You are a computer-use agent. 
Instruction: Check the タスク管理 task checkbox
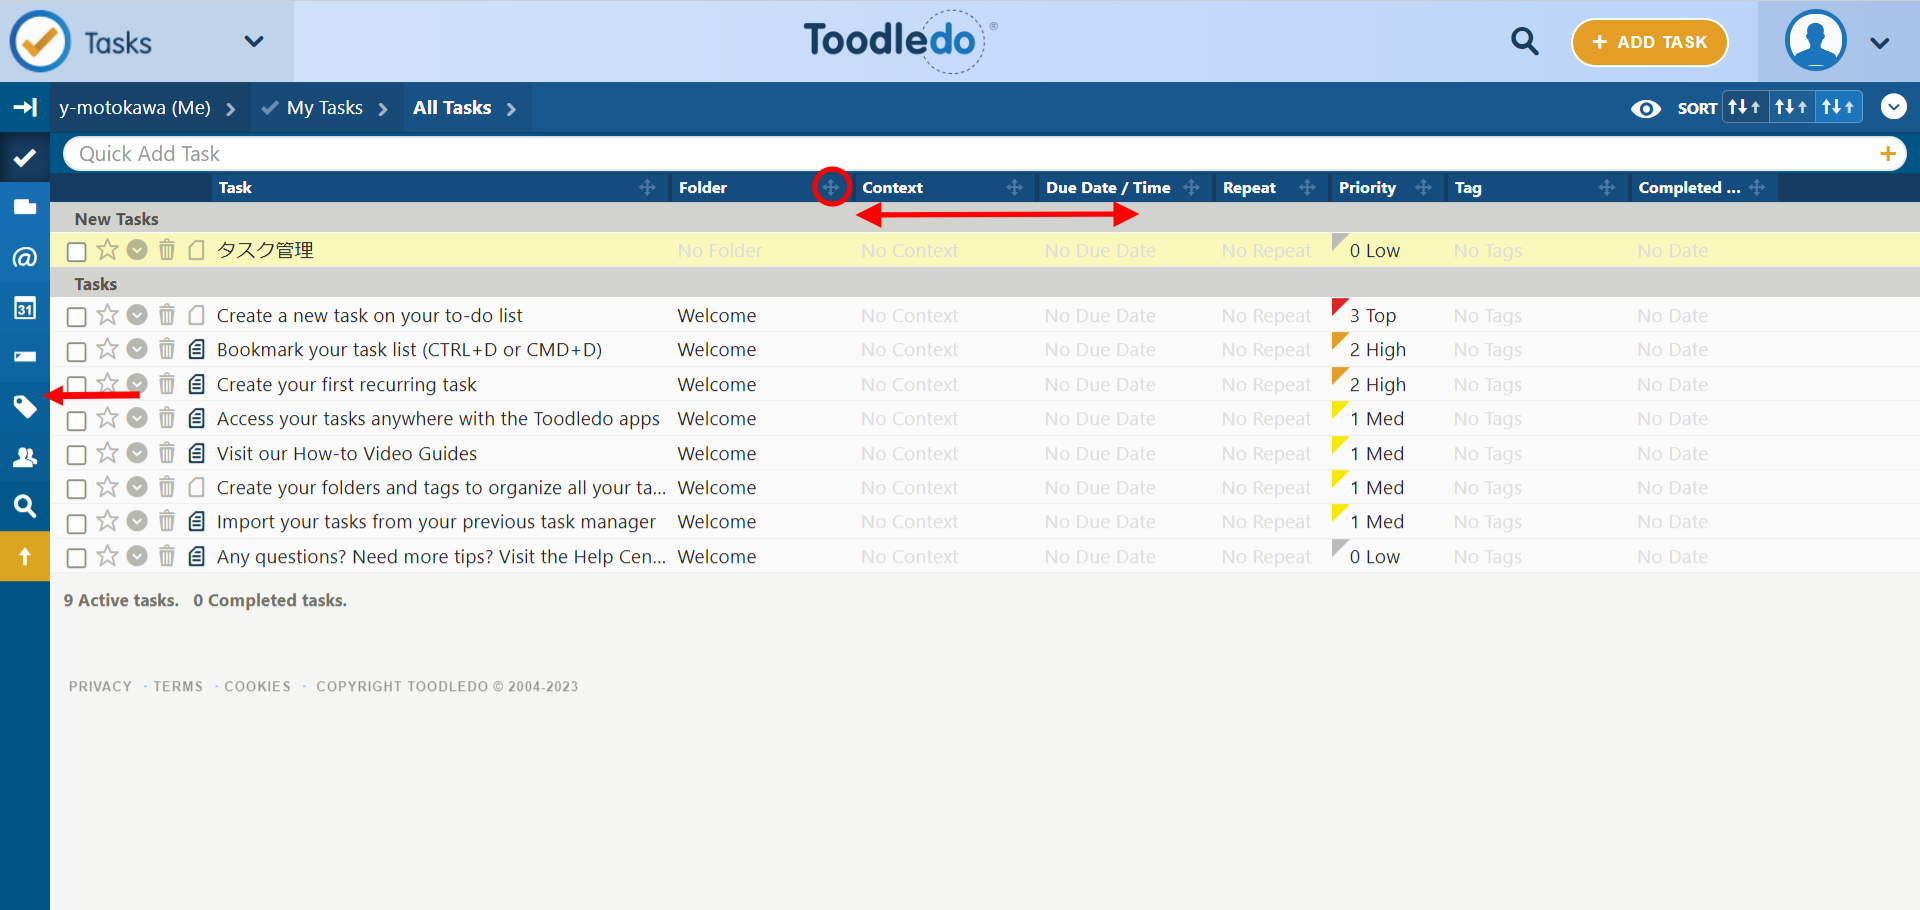(x=76, y=251)
